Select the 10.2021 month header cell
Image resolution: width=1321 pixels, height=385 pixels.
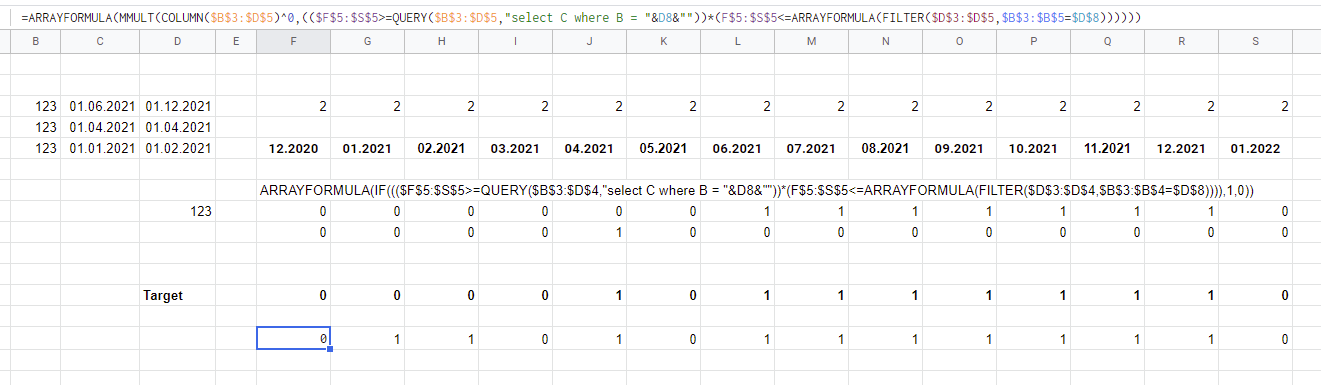coord(1034,148)
